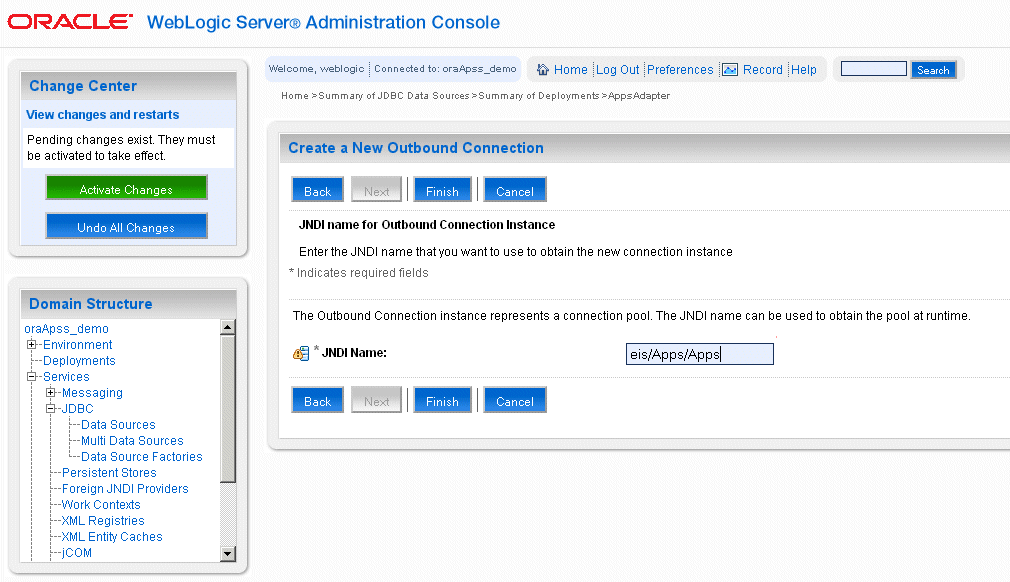Click the green Activate Changes button
Screen dimensions: 1010x582
coord(126,187)
